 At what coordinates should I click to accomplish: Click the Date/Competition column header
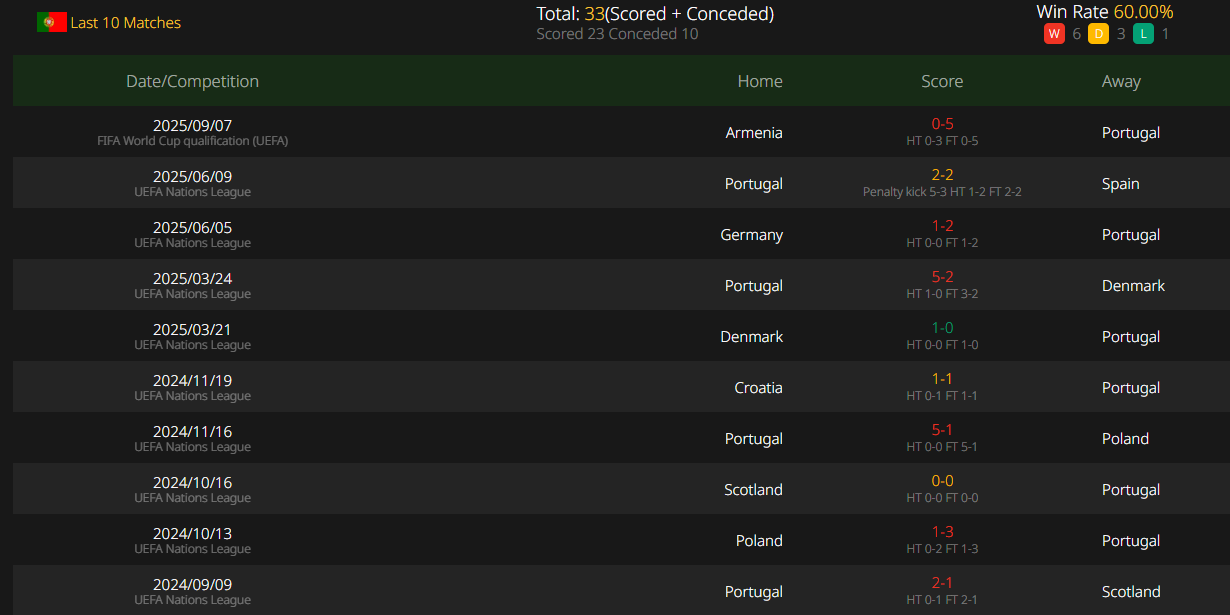192,81
